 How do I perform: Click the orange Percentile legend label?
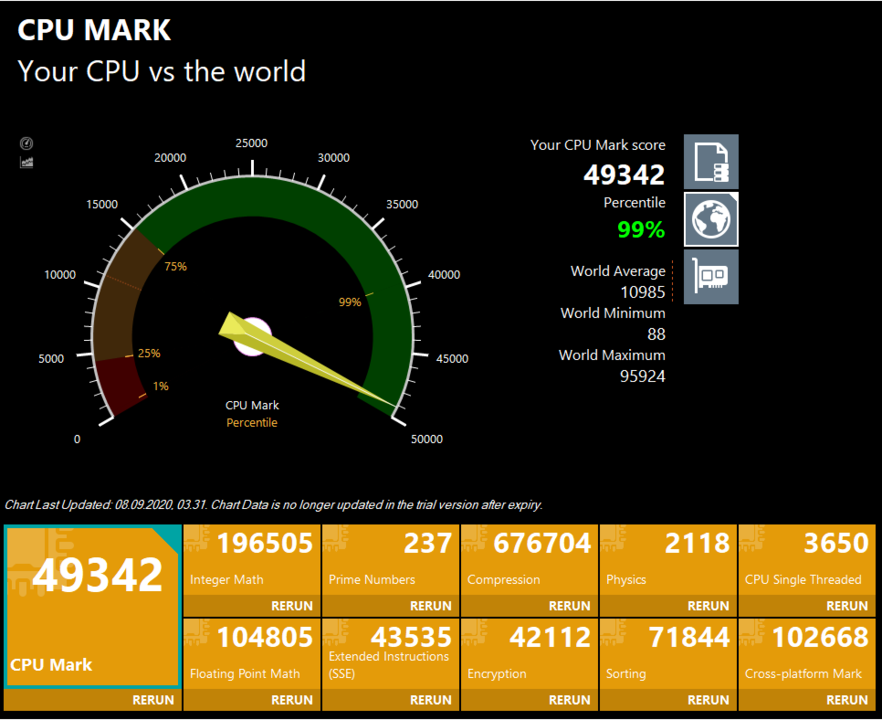tap(252, 422)
